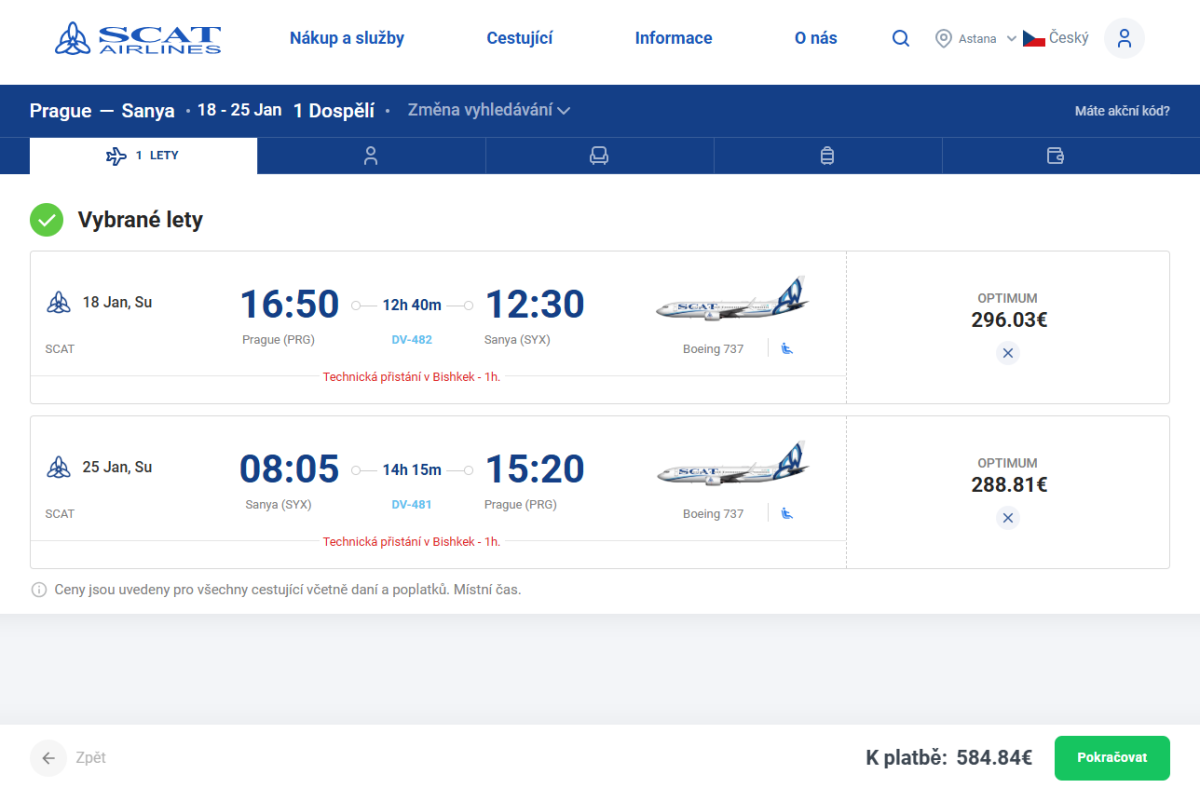Open the Informace menu
Screen dimensions: 1200x788
pos(673,39)
